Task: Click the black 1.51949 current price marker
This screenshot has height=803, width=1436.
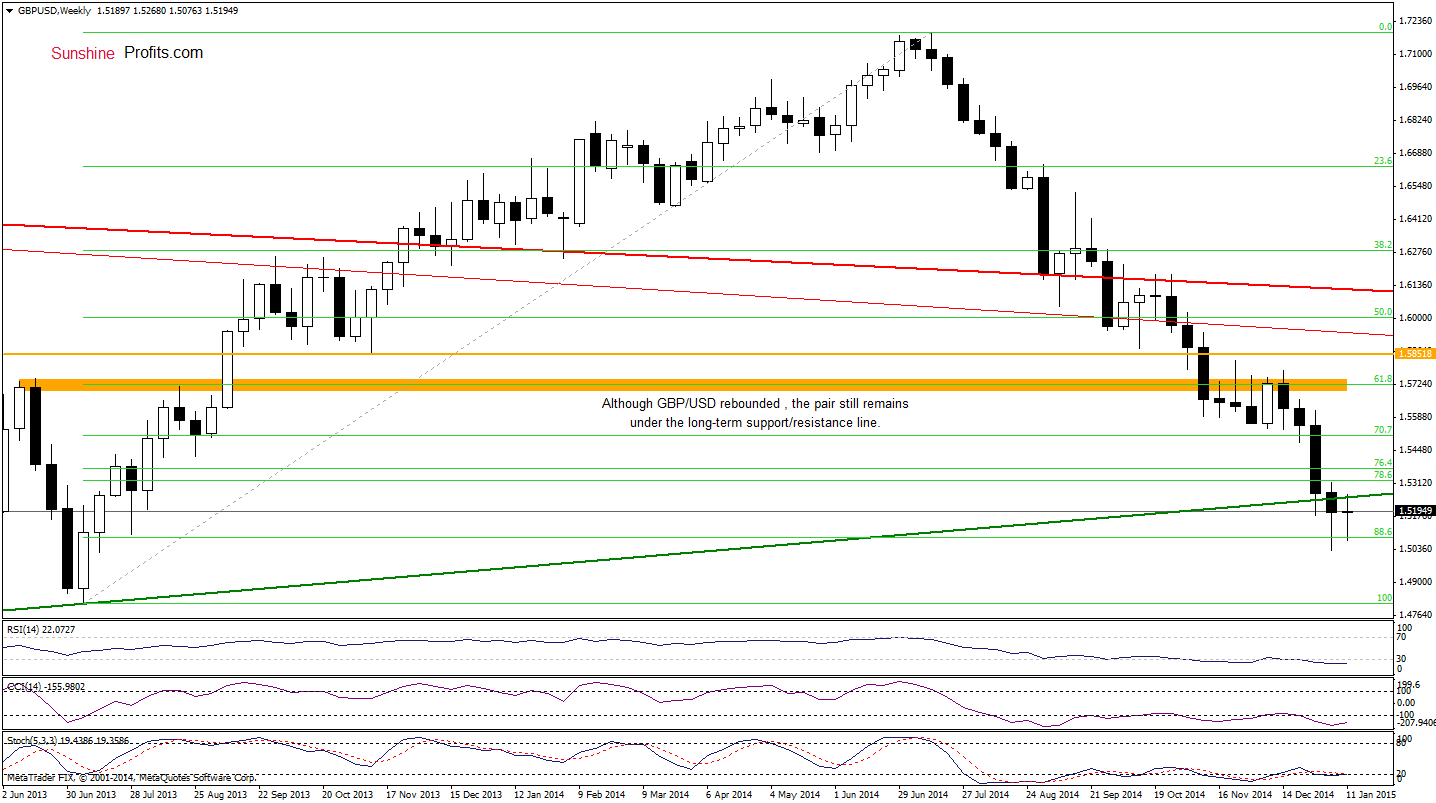Action: [x=1415, y=510]
